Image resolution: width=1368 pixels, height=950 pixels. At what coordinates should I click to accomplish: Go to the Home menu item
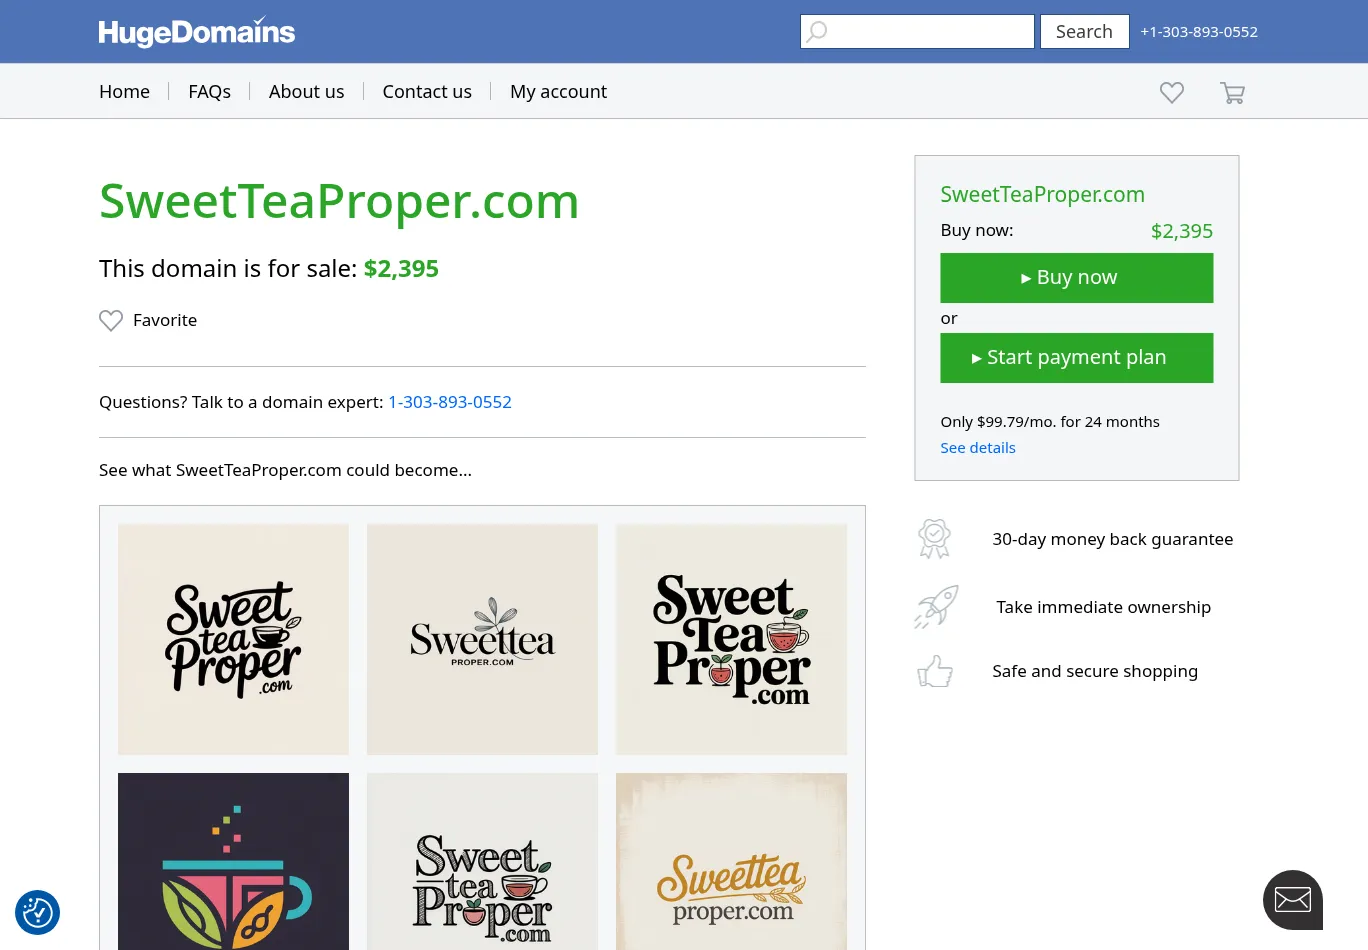click(124, 92)
